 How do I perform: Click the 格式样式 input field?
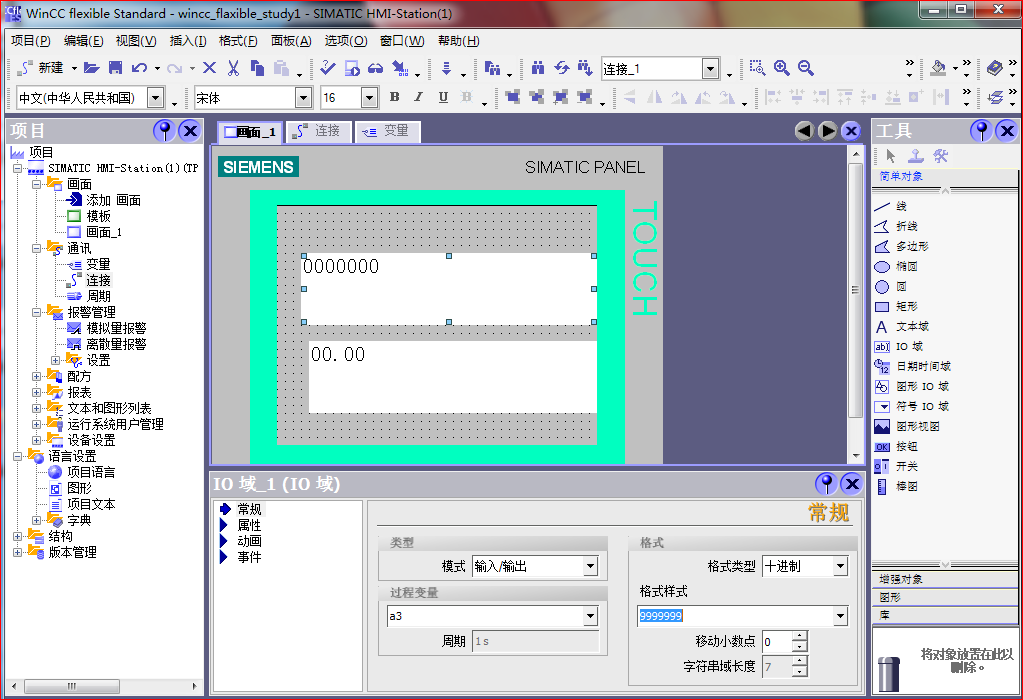735,616
